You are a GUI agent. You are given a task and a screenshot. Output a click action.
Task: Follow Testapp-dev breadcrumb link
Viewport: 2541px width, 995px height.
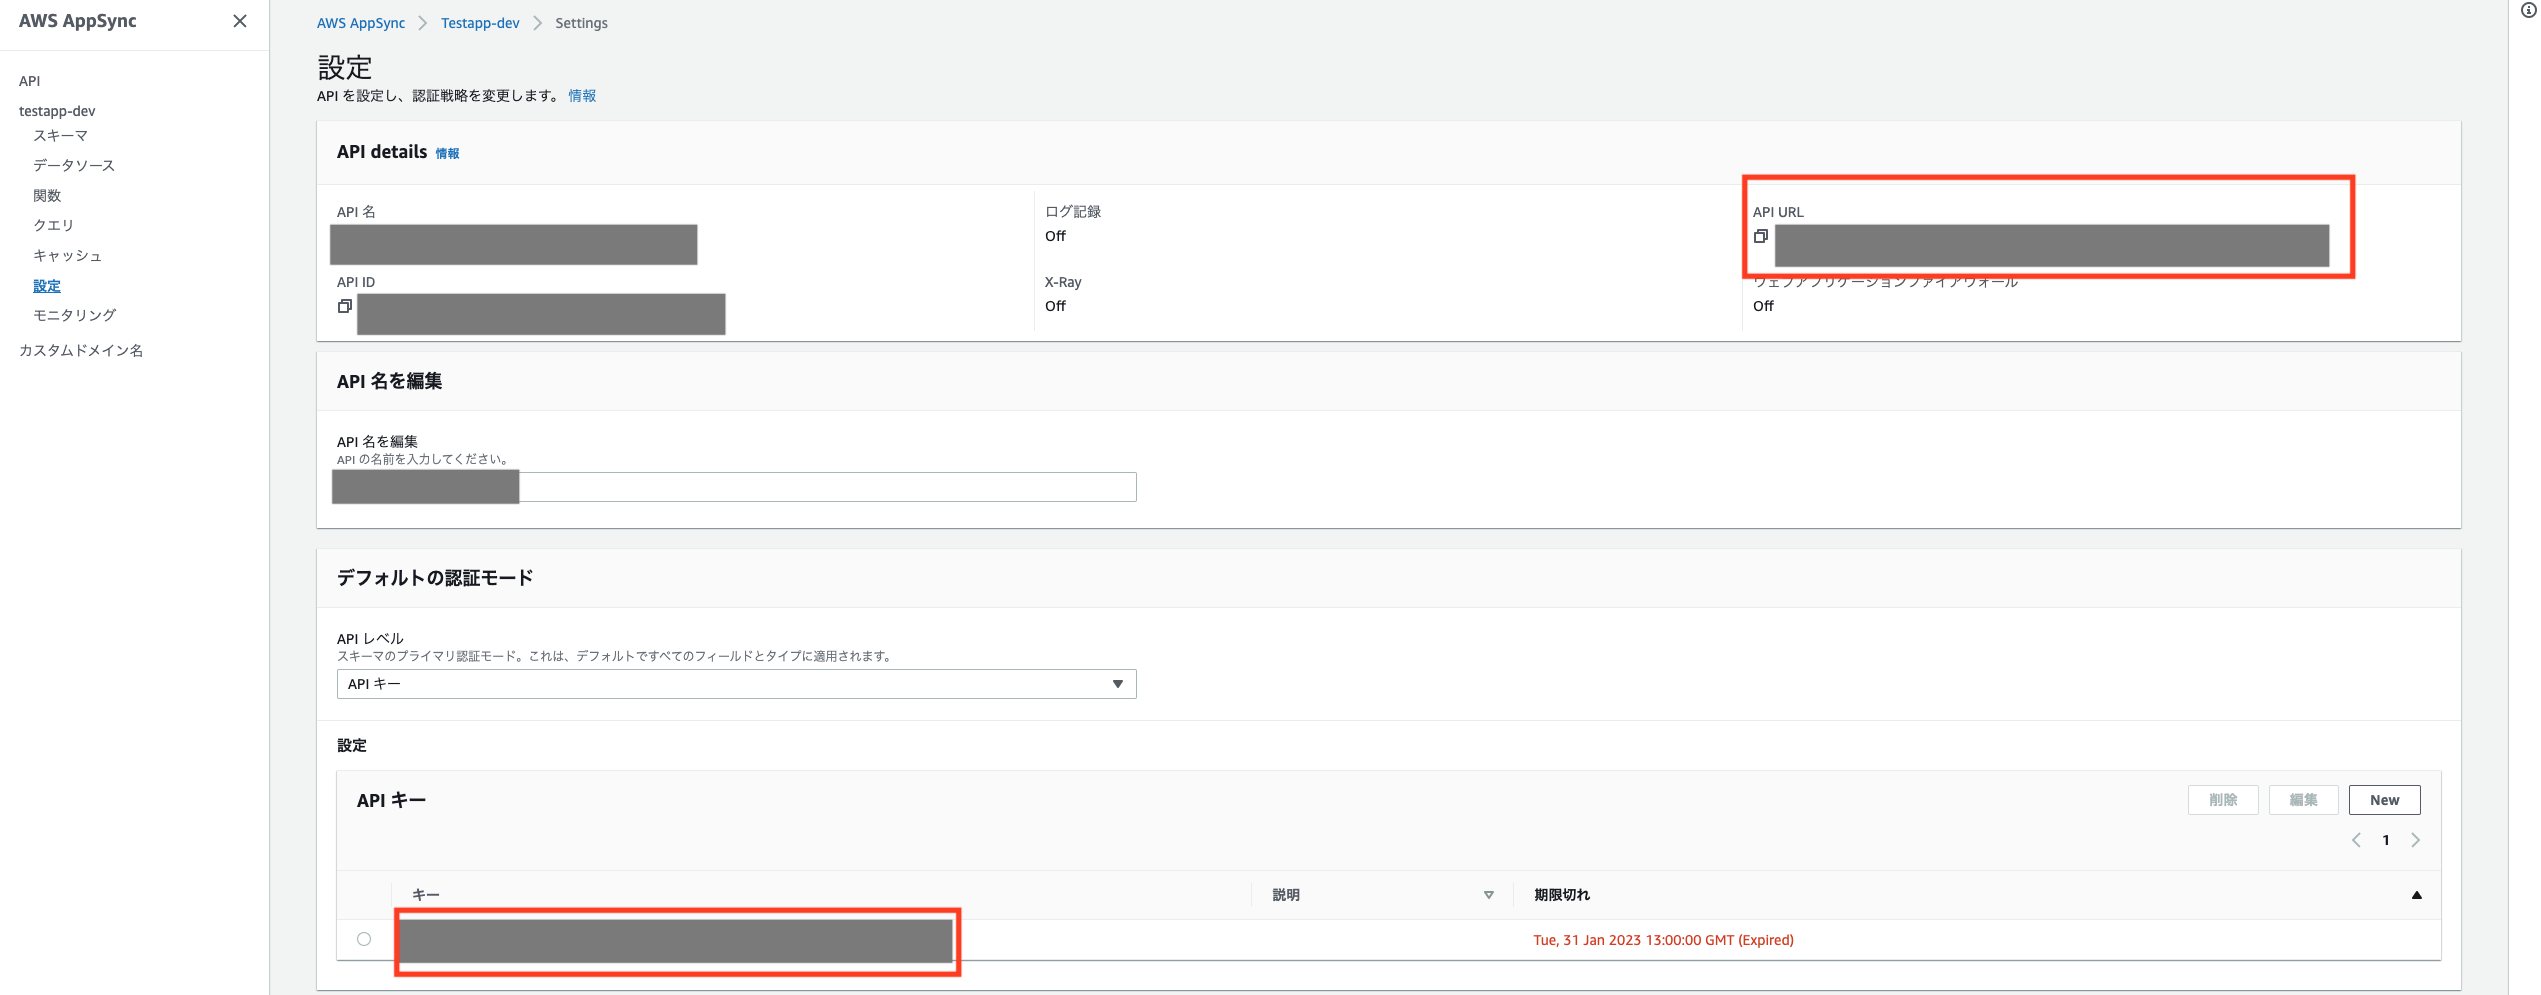coord(480,23)
